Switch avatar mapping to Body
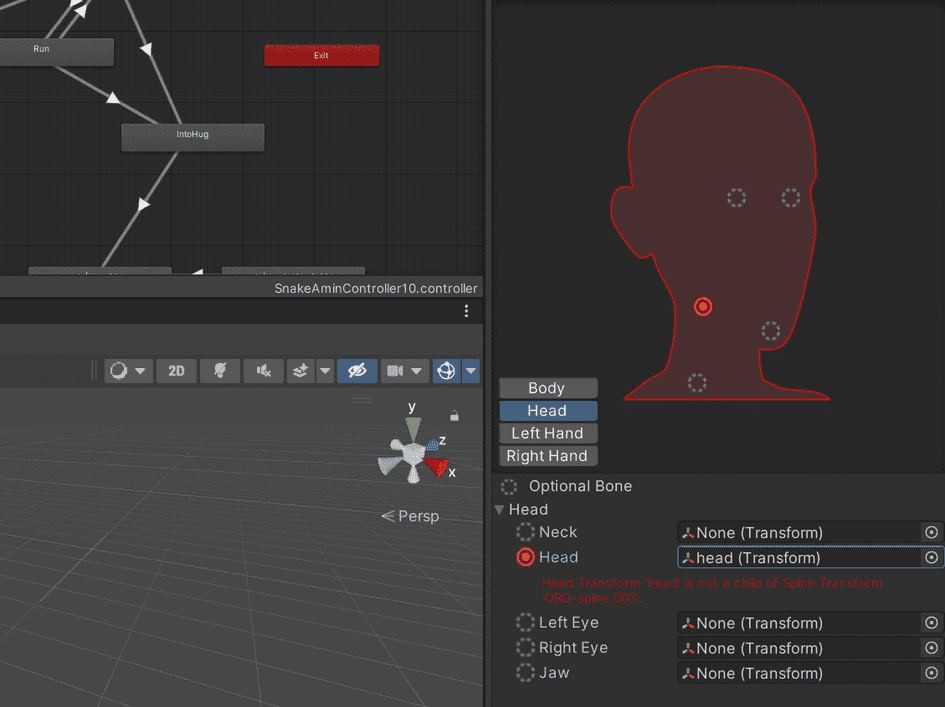 548,388
